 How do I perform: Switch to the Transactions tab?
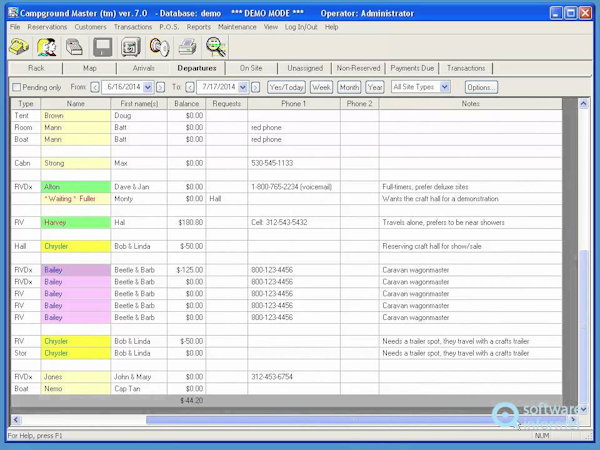[466, 68]
